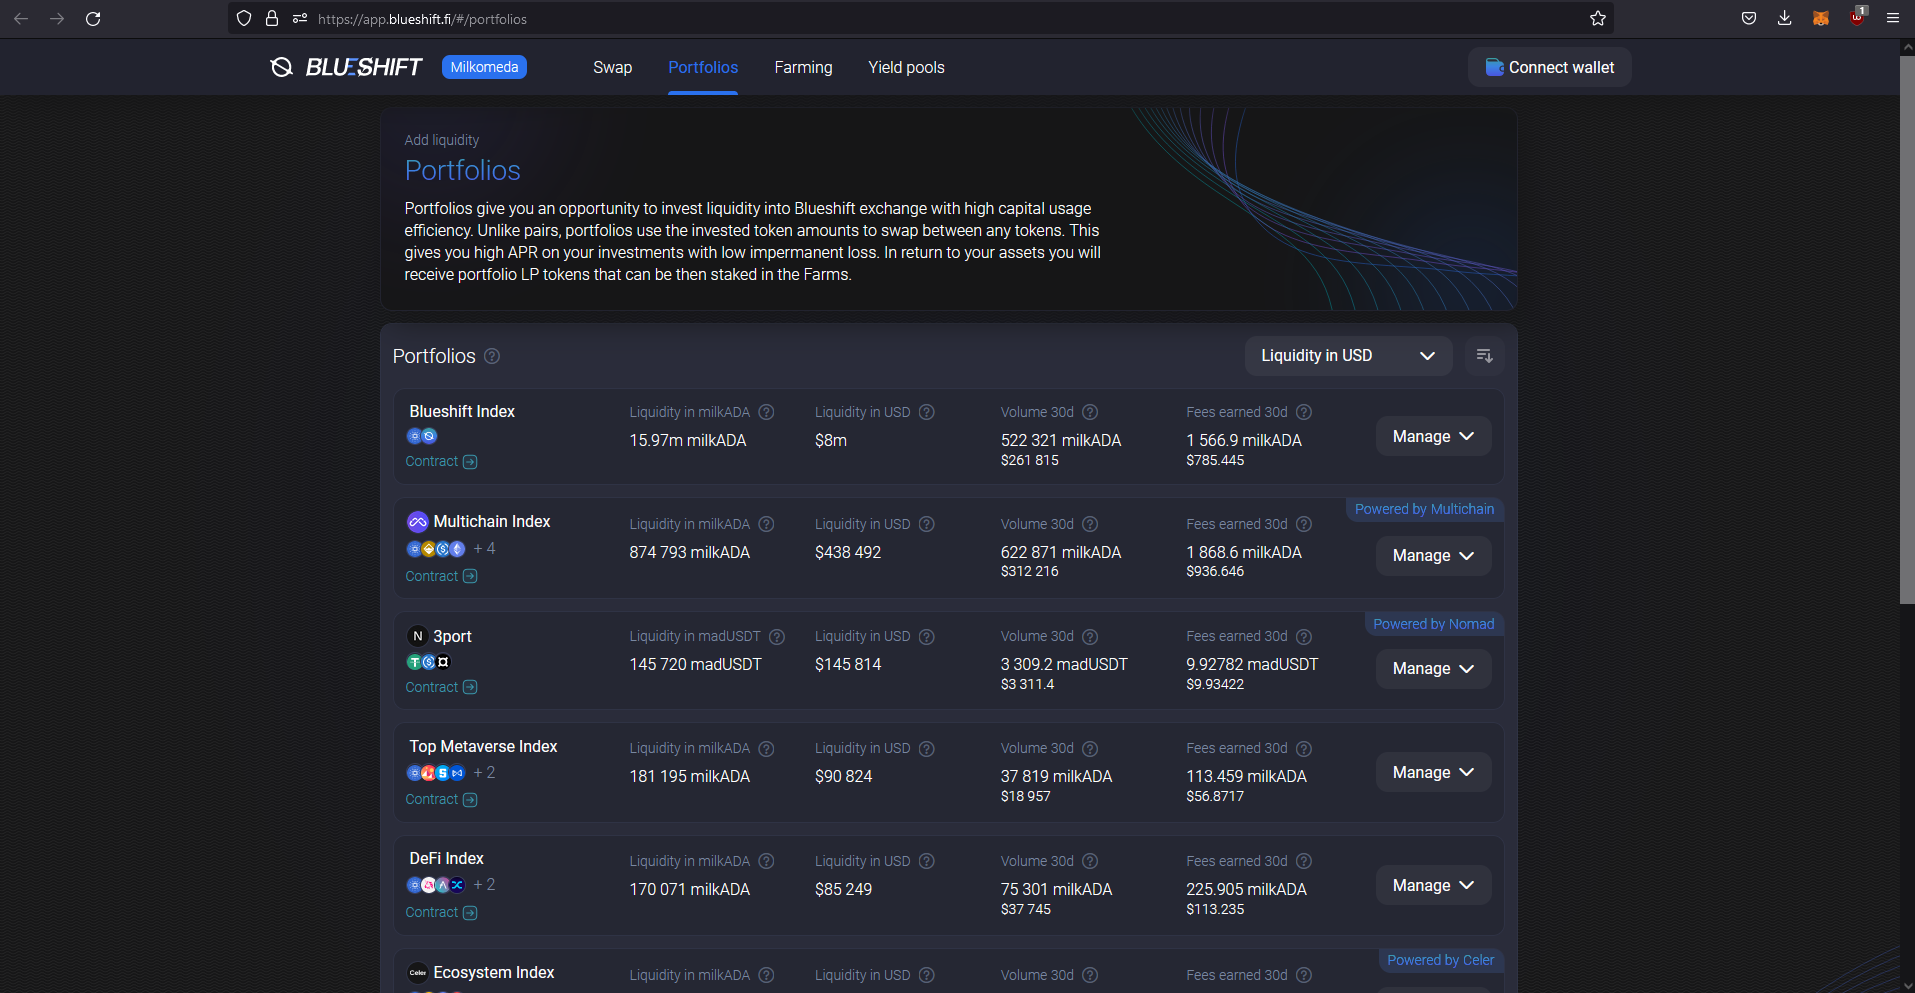The image size is (1915, 993).
Task: Open the browser downloads icon
Action: click(1784, 19)
